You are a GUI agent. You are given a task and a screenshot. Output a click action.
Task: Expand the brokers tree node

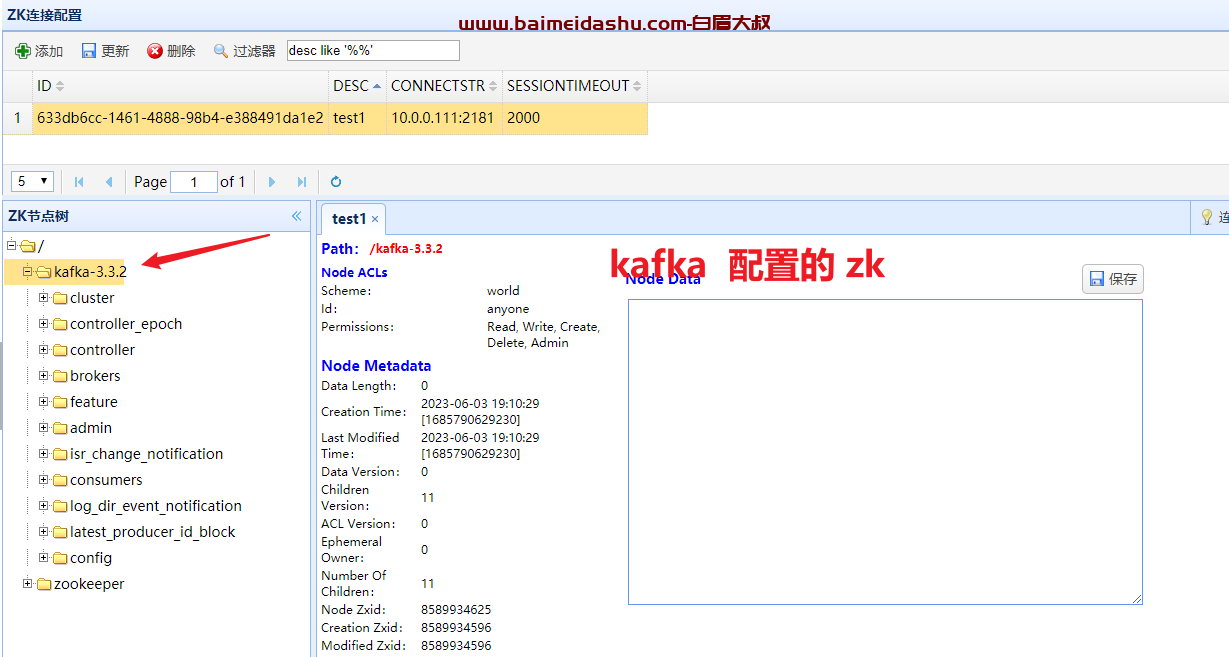click(44, 375)
